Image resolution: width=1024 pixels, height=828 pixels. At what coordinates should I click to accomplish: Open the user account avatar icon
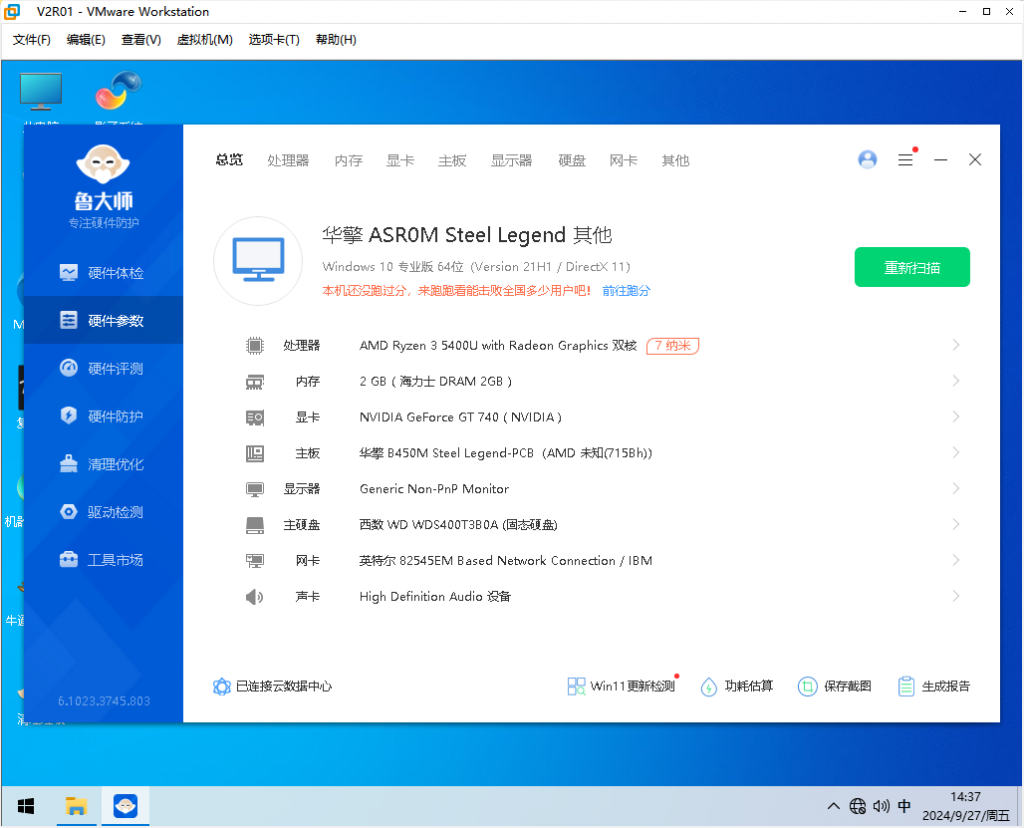coord(867,159)
